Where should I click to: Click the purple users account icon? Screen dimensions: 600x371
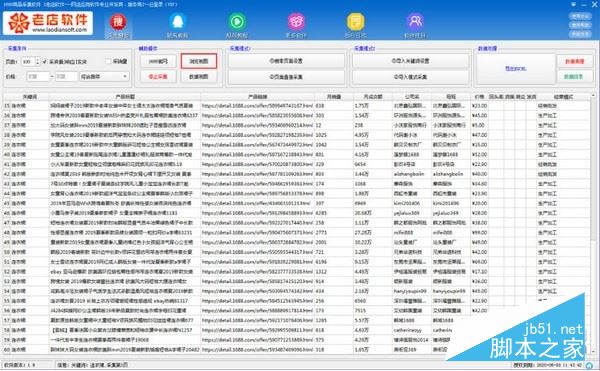point(415,22)
